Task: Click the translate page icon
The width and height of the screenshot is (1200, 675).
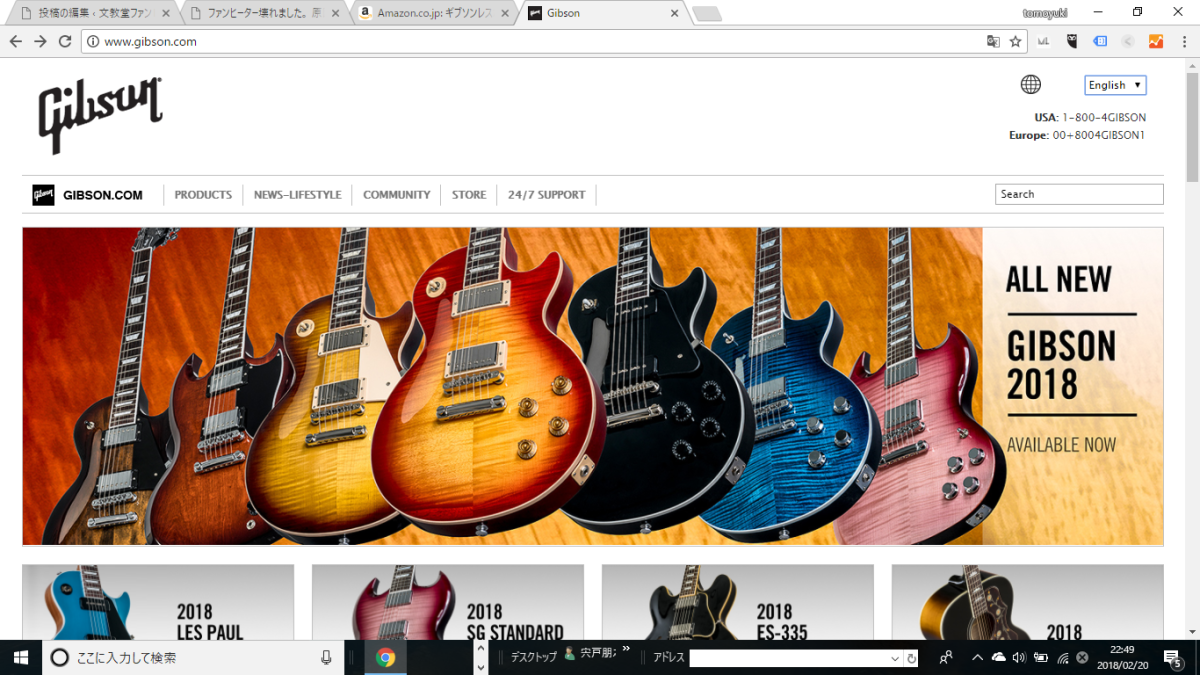Action: [993, 42]
